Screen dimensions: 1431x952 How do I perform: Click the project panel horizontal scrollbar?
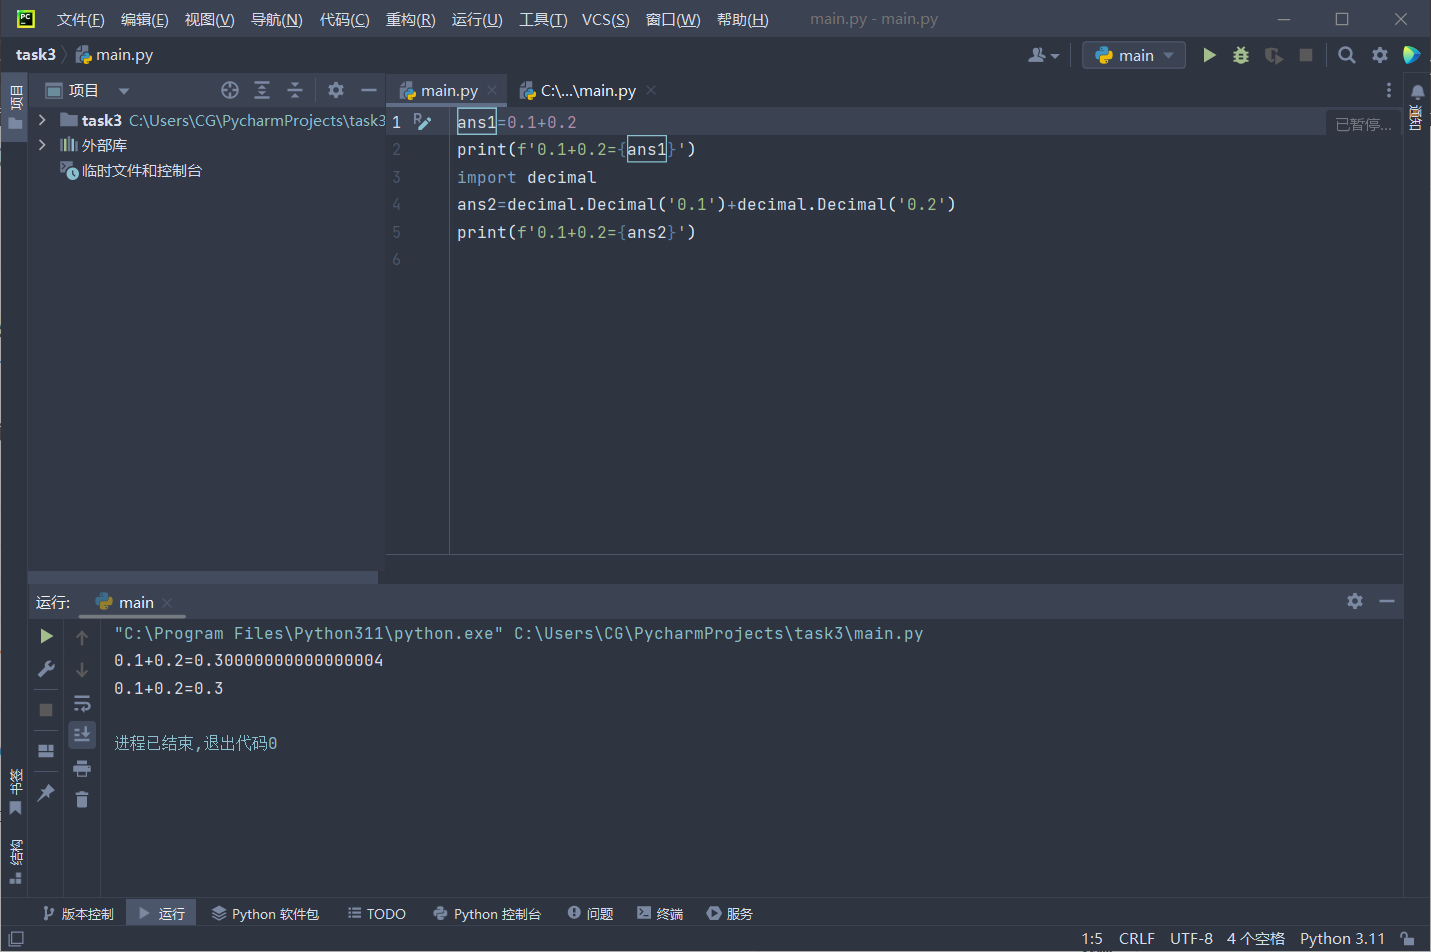(x=203, y=577)
